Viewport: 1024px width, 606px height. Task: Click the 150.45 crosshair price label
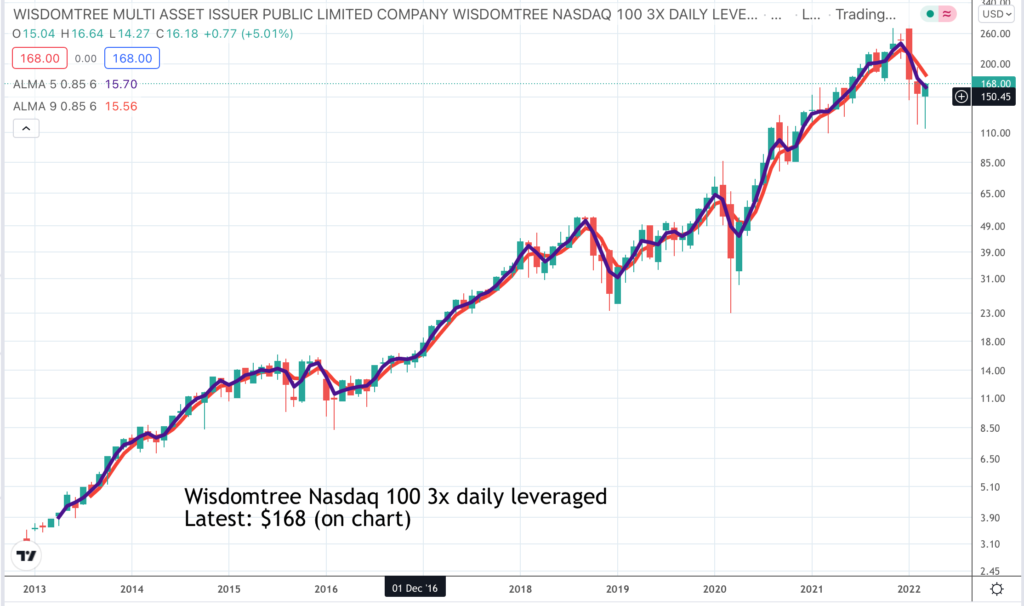[x=994, y=97]
